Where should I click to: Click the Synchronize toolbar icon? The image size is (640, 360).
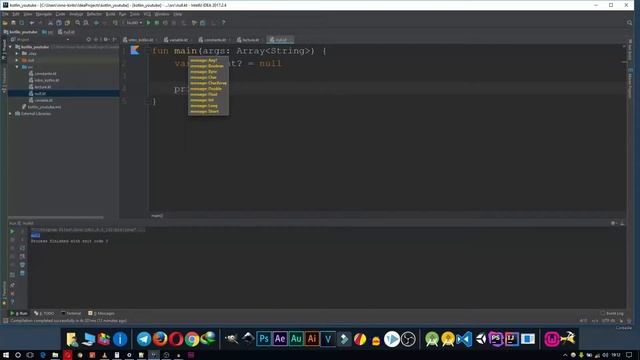click(x=22, y=23)
